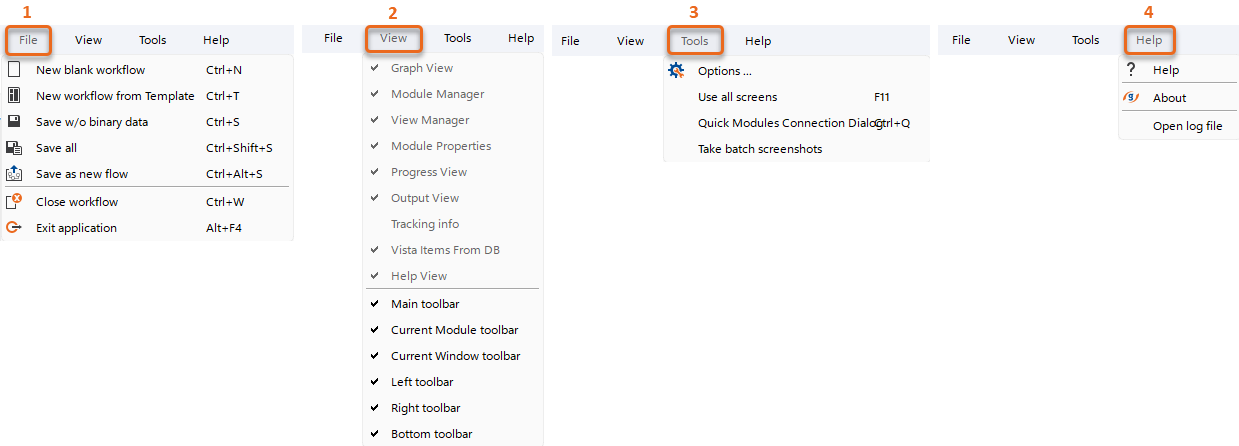Image resolution: width=1239 pixels, height=446 pixels.
Task: Toggle Vista Items From DB
Action: point(453,250)
